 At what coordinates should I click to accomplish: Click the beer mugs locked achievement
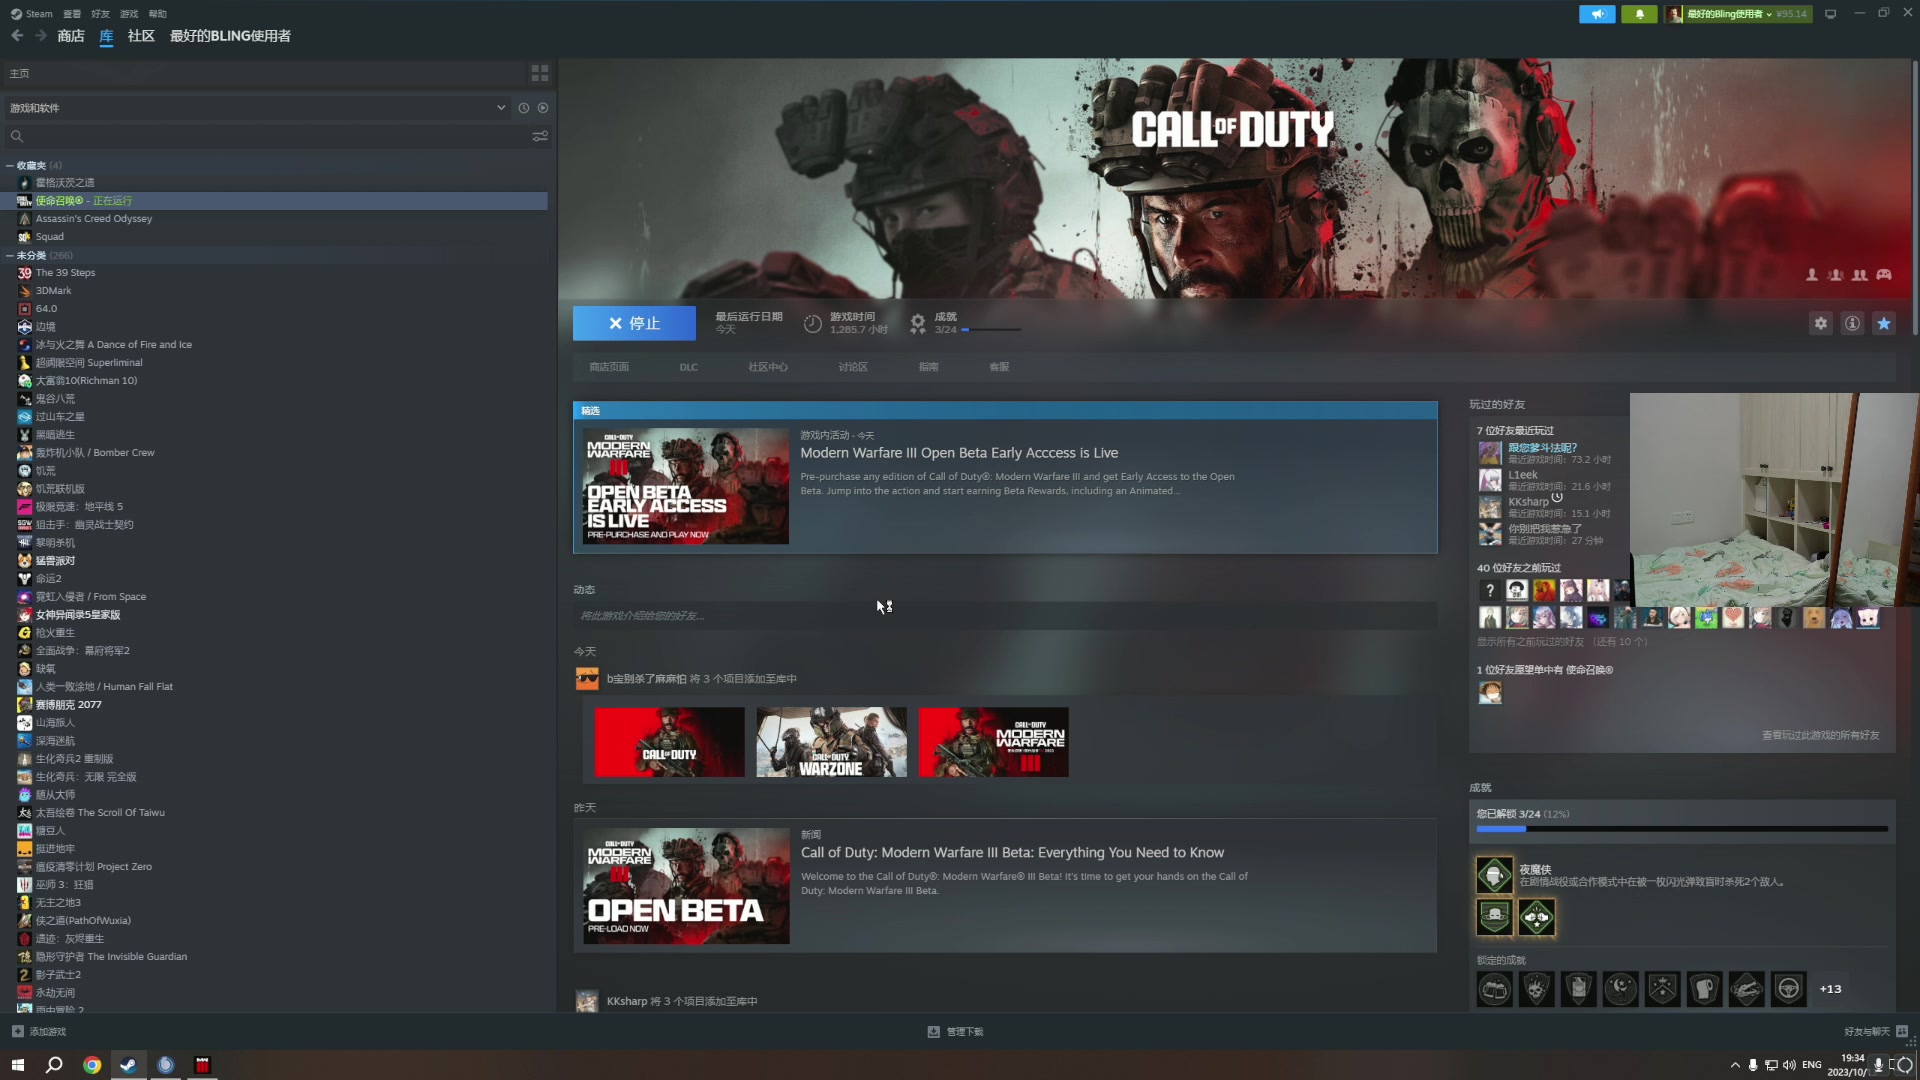[1495, 989]
